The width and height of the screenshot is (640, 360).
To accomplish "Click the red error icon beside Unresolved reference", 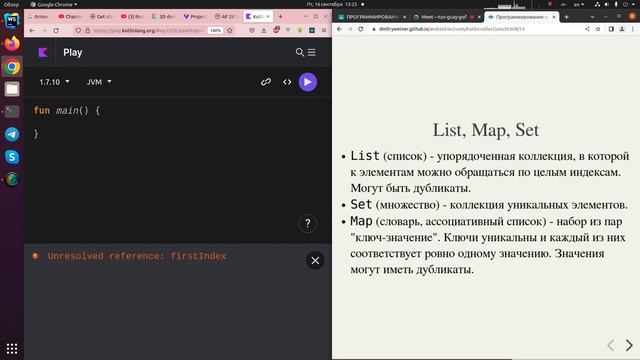I will (36, 256).
